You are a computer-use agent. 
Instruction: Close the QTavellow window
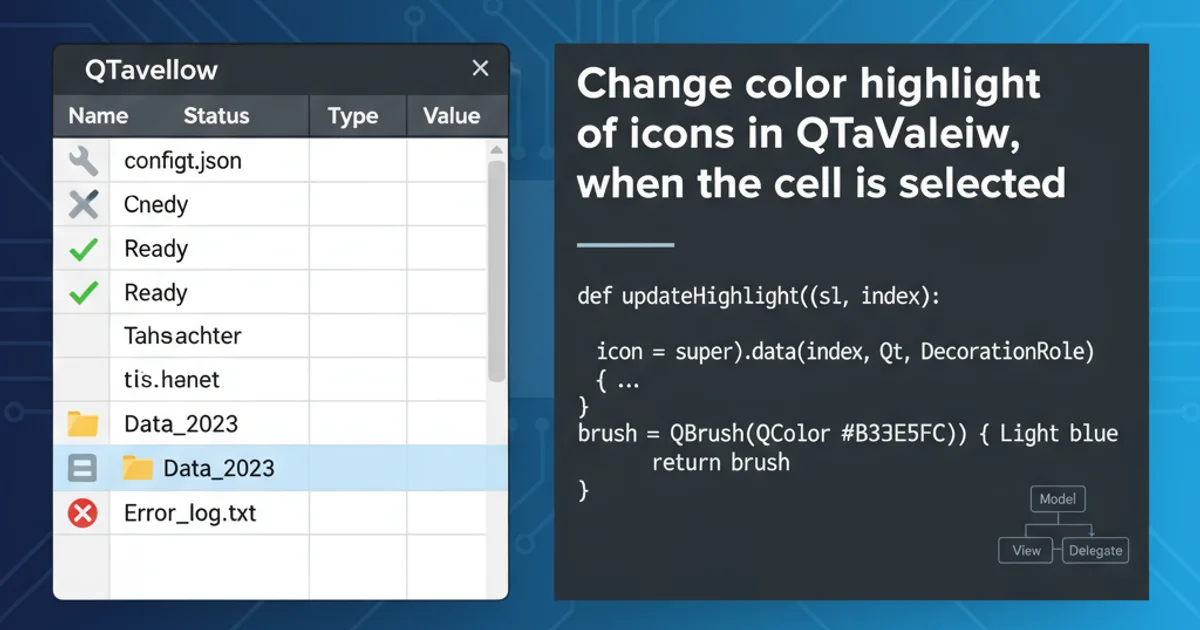point(480,69)
